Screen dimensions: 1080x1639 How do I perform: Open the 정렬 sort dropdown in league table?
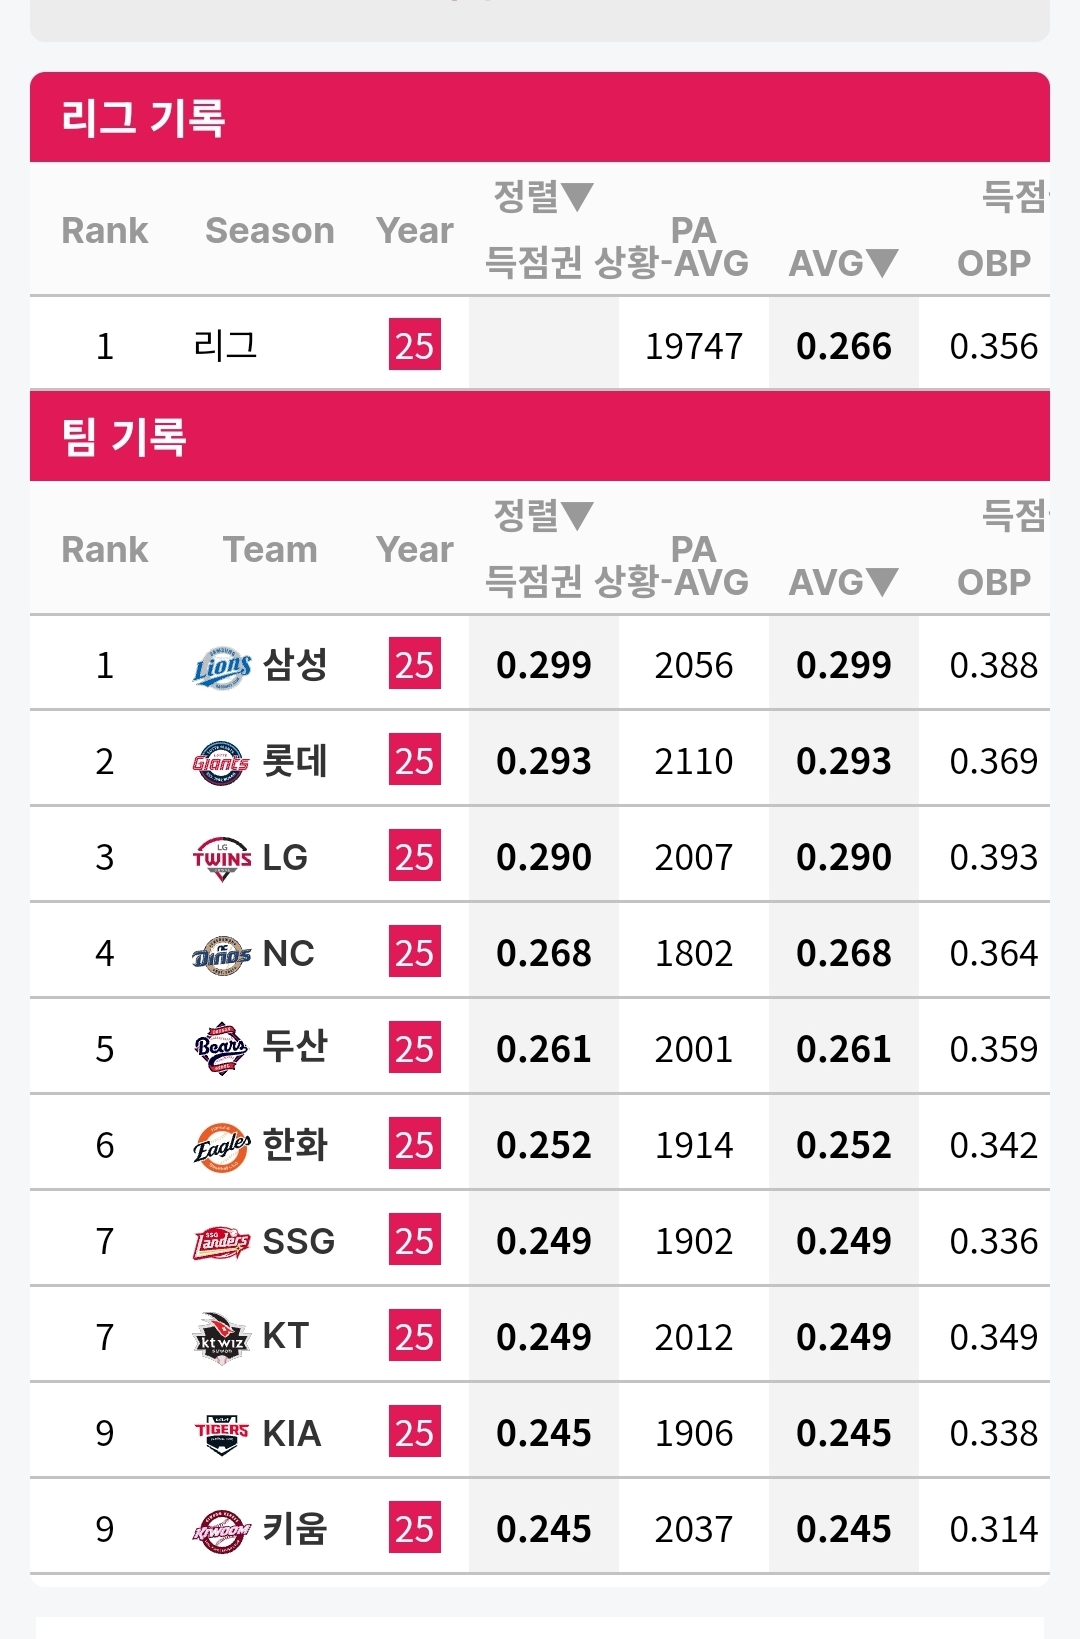544,196
